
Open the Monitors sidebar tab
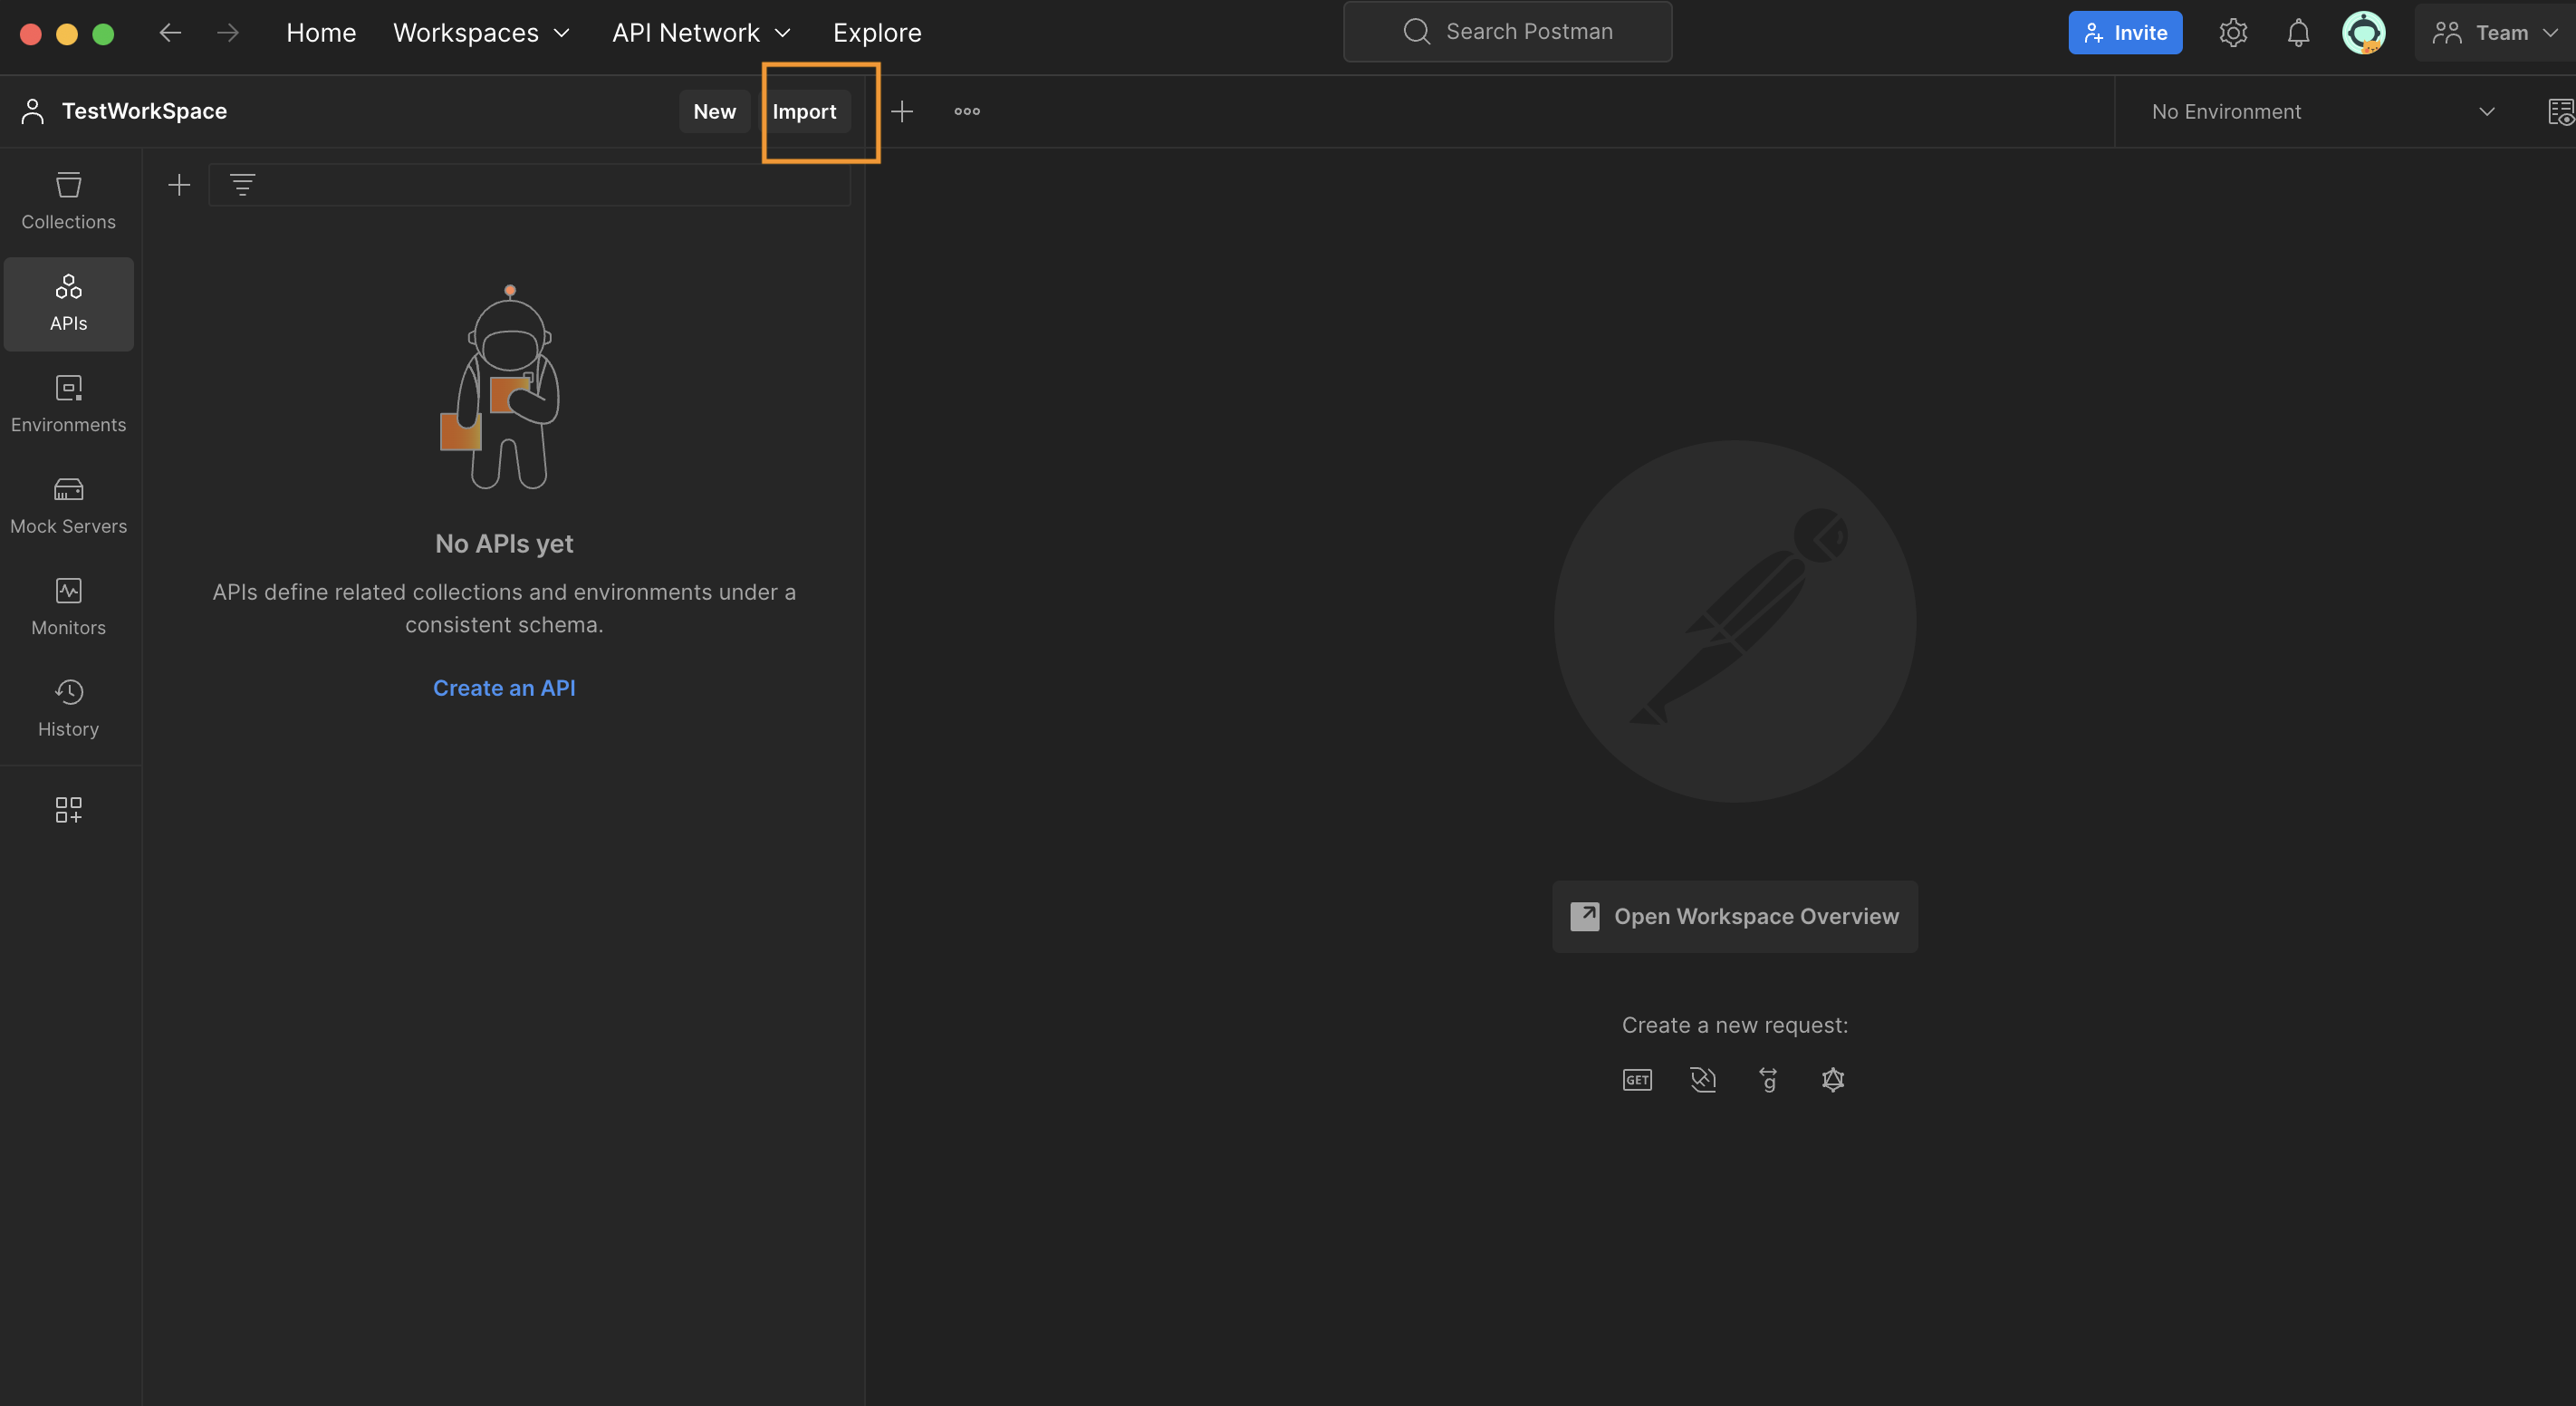tap(68, 608)
